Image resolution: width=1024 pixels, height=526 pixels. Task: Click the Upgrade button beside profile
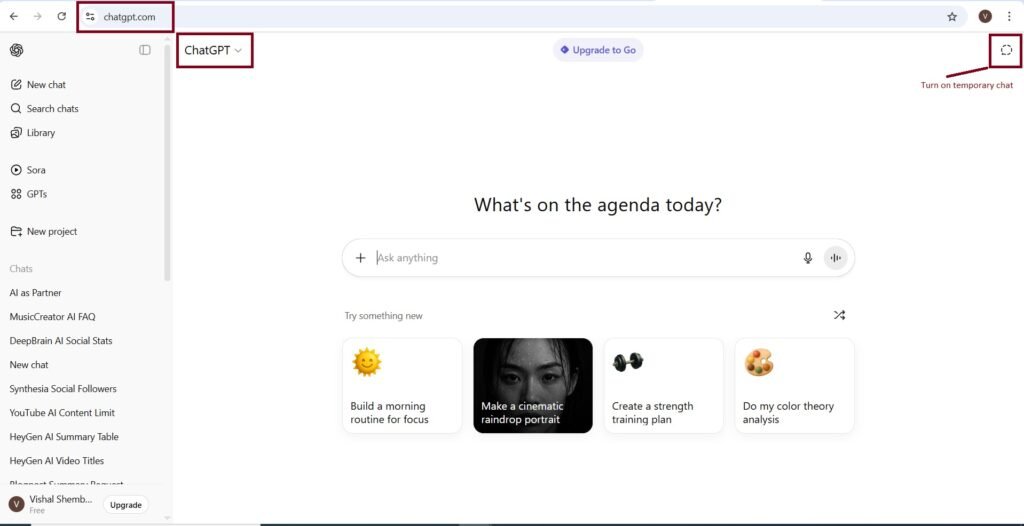(x=126, y=505)
